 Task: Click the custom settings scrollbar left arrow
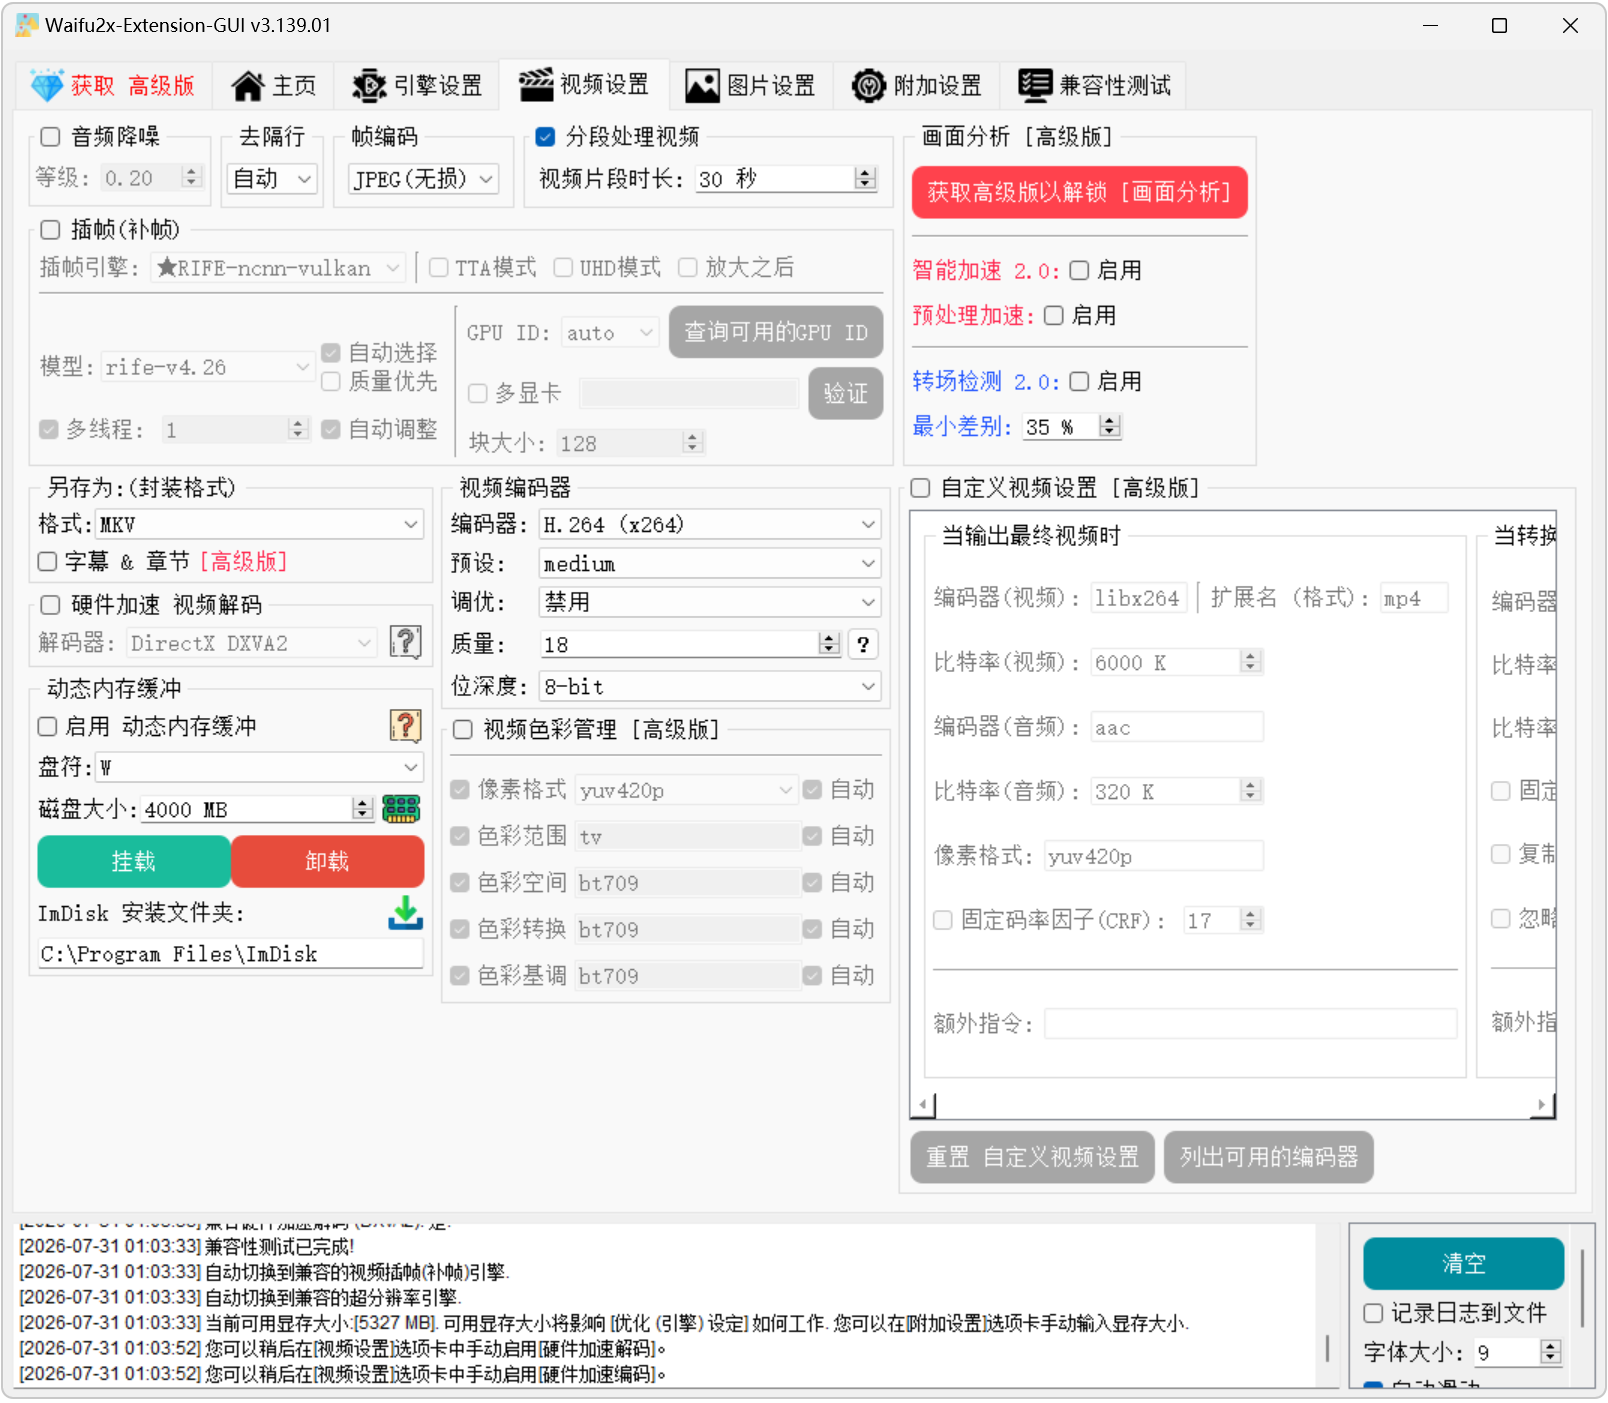coord(923,1105)
